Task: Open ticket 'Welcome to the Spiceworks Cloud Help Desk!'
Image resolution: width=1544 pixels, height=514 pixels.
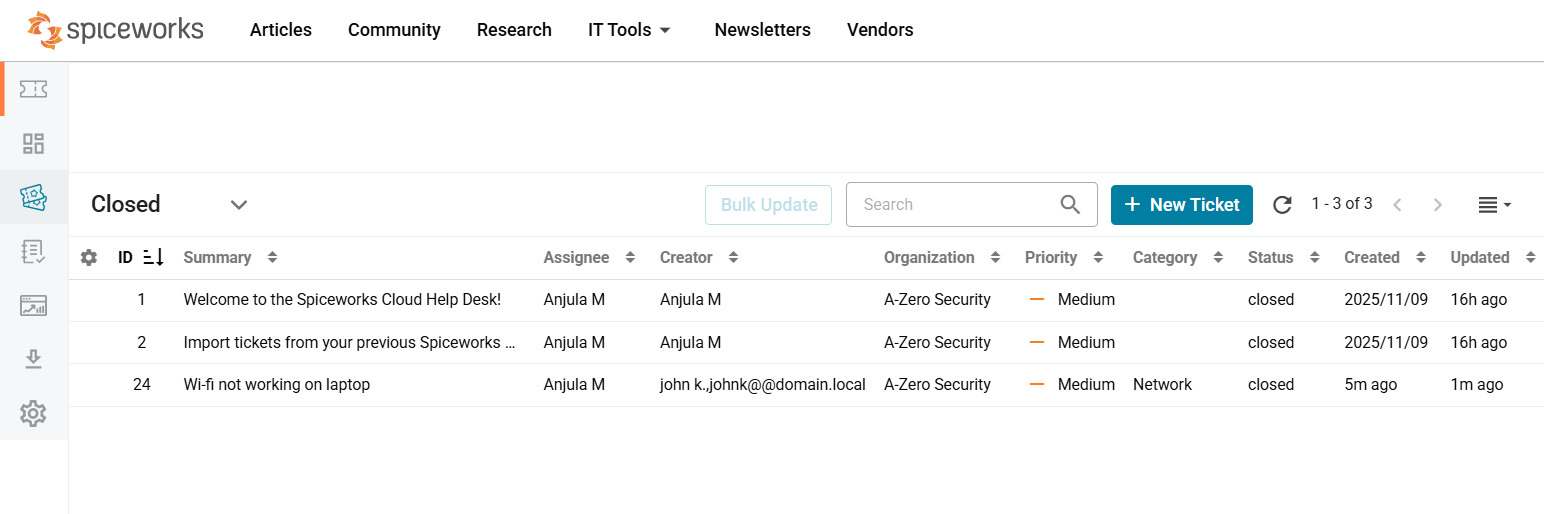Action: (342, 300)
